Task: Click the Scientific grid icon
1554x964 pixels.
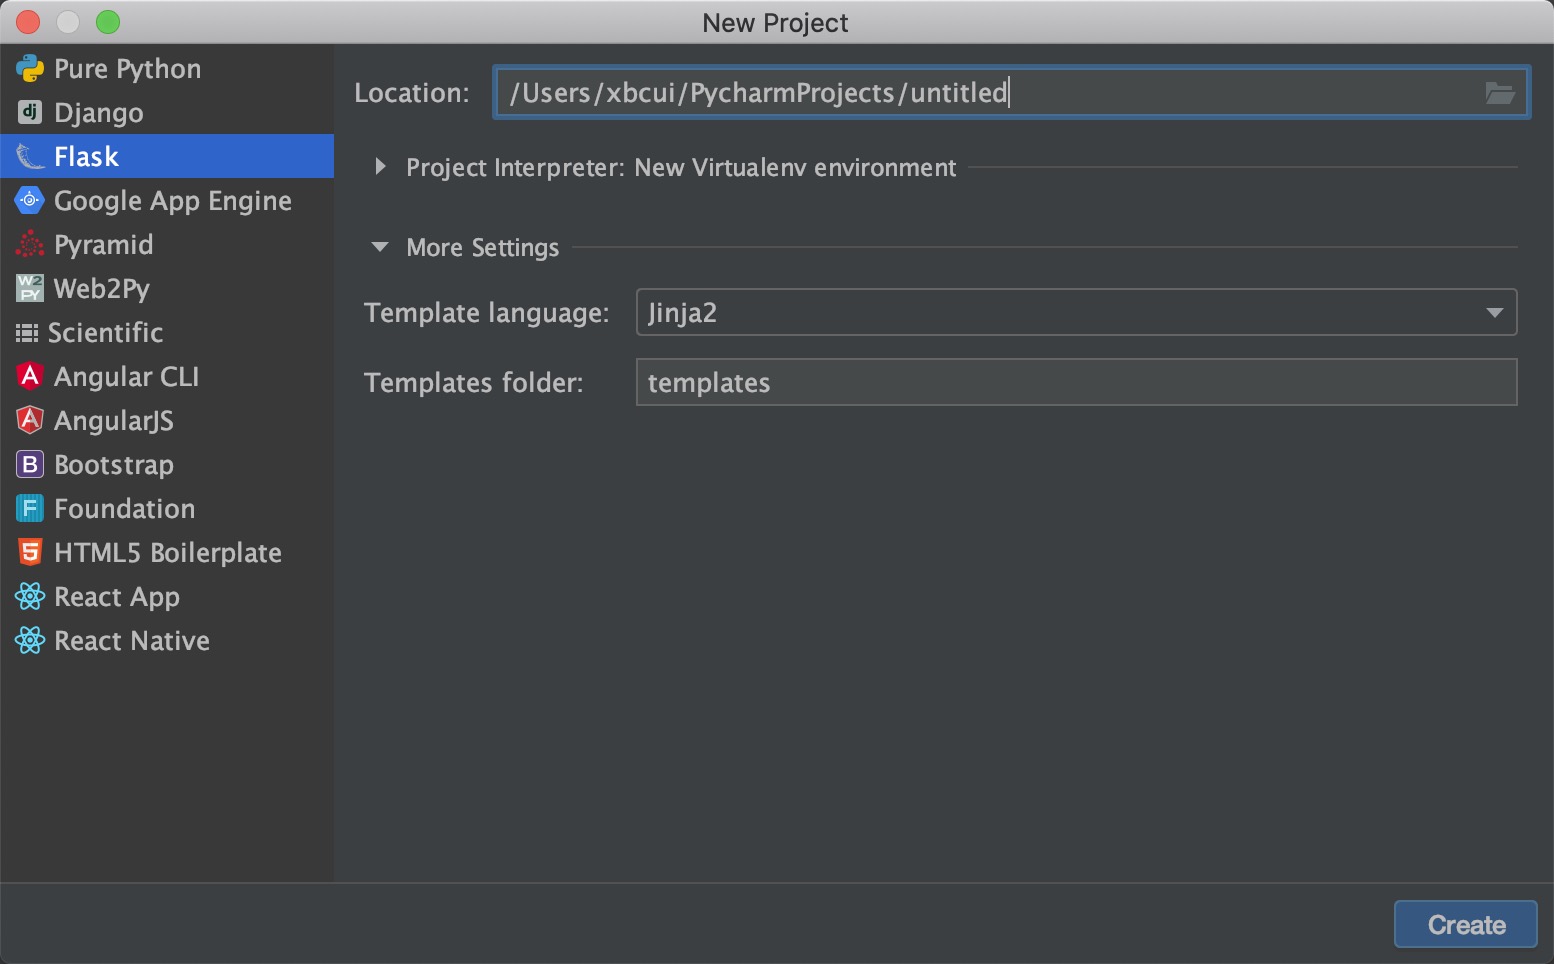Action: point(27,333)
